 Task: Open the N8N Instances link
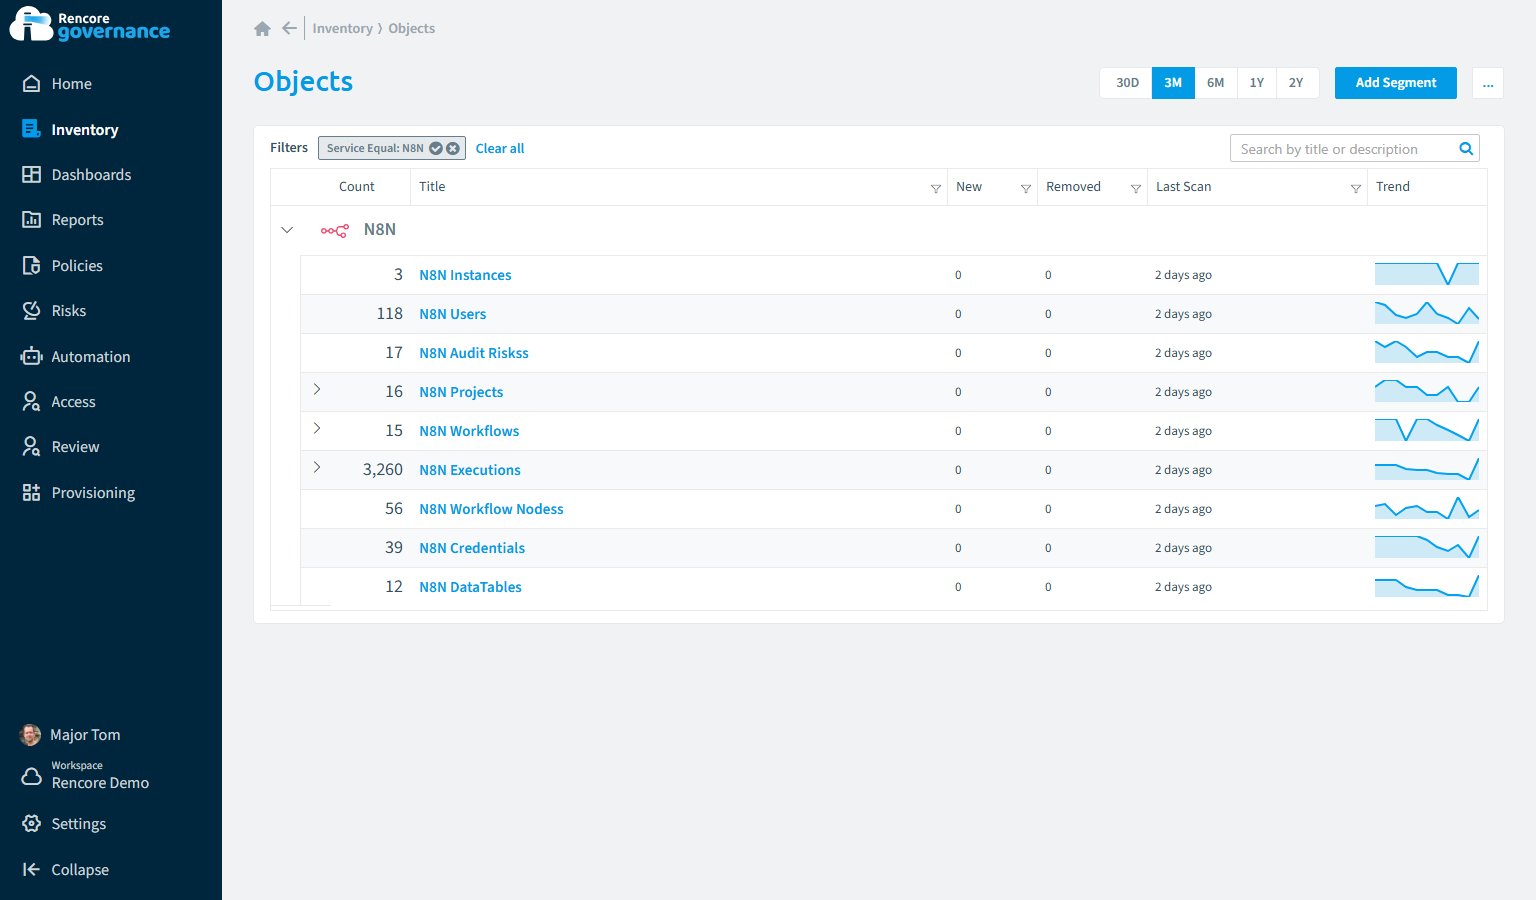[x=465, y=275]
